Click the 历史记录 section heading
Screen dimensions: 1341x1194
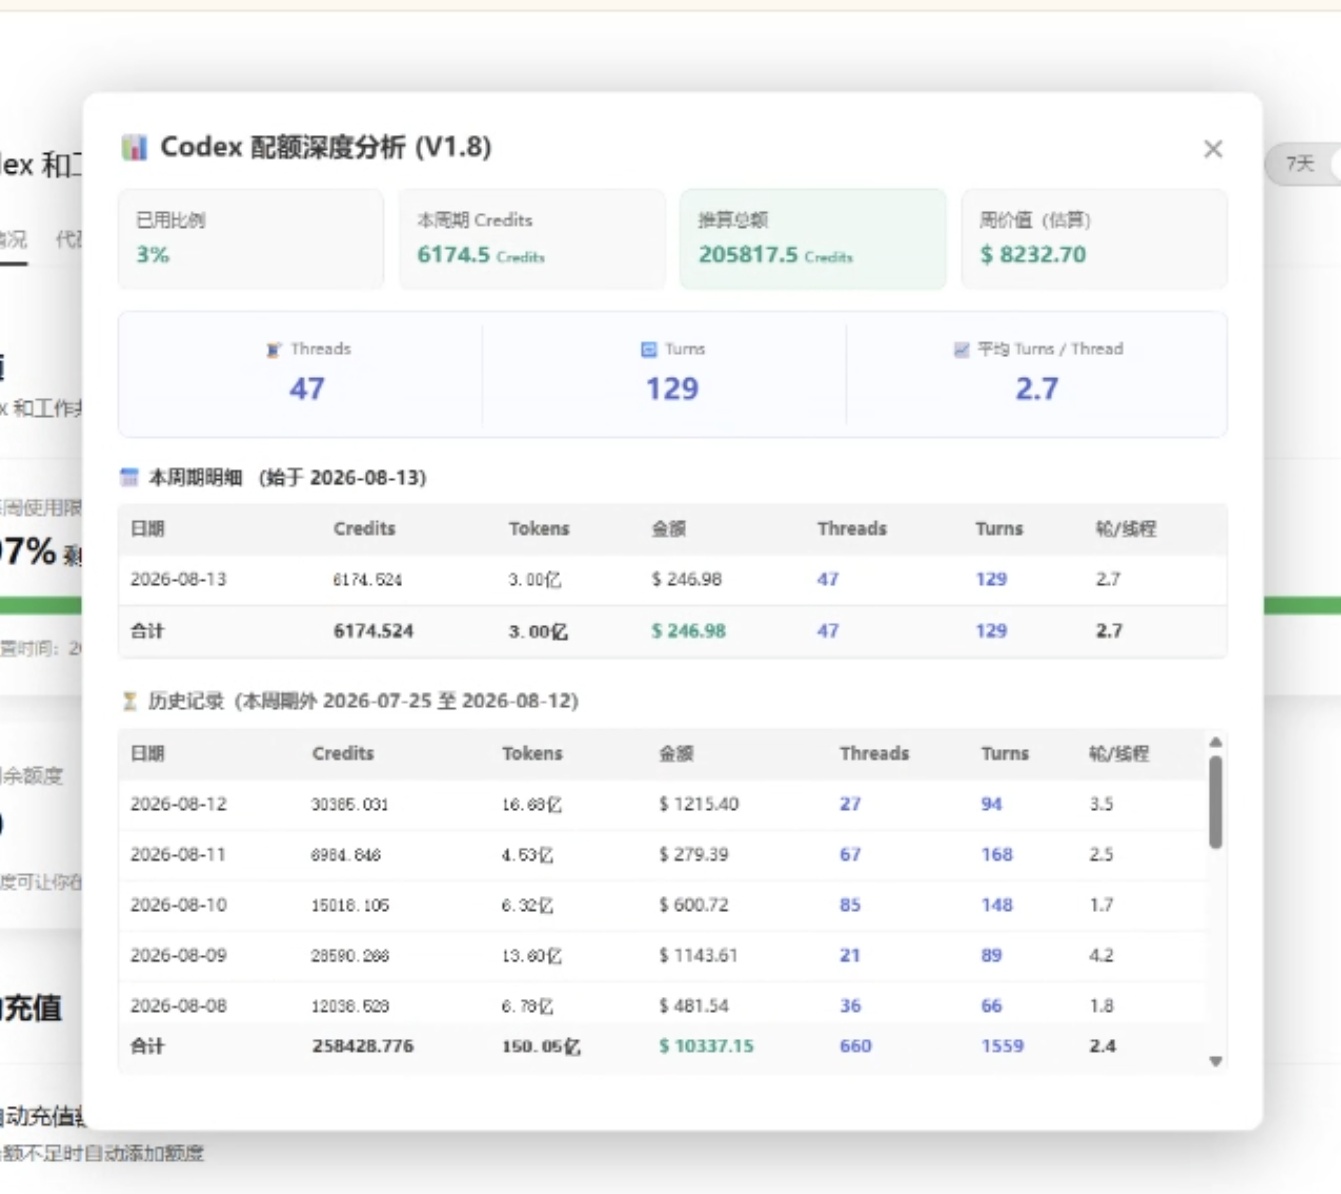click(x=364, y=701)
